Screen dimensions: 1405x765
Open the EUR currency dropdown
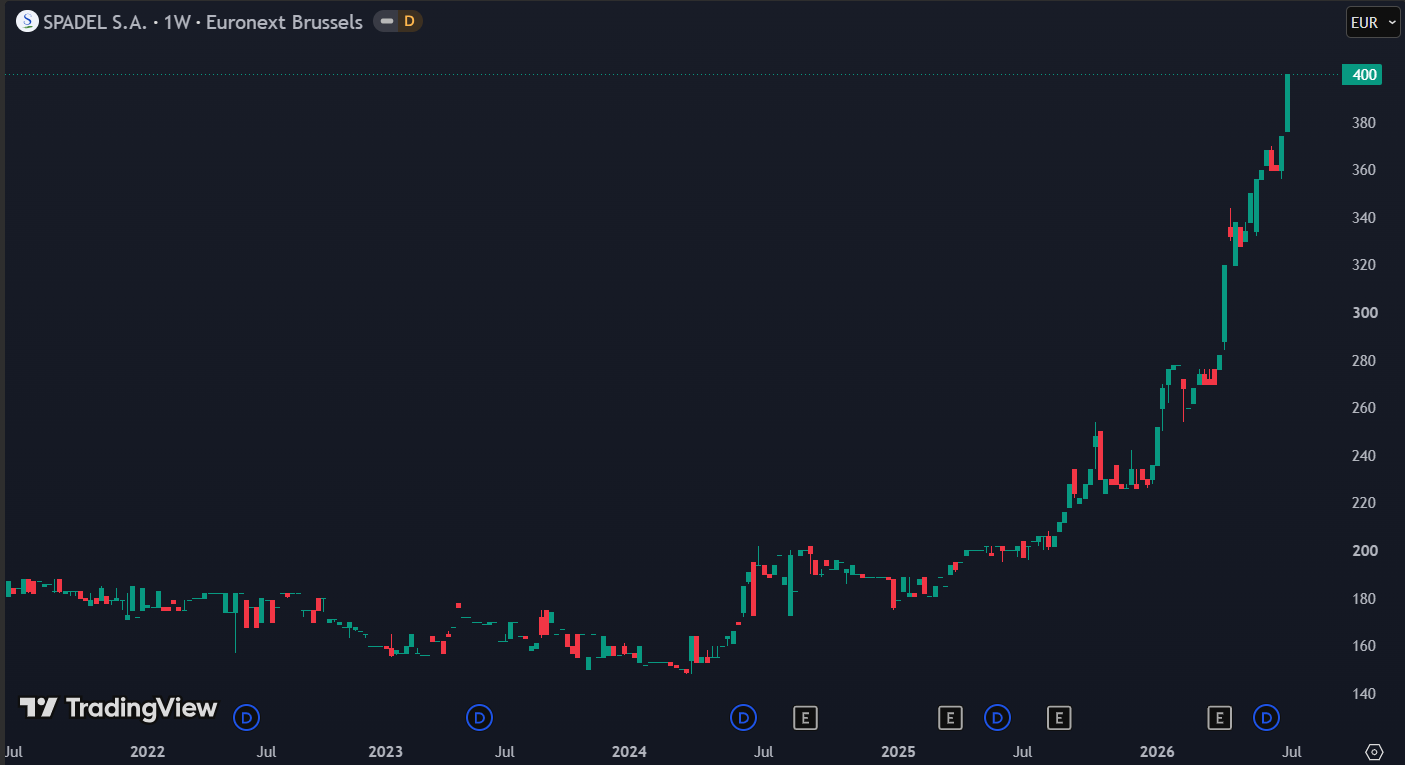tap(1373, 22)
